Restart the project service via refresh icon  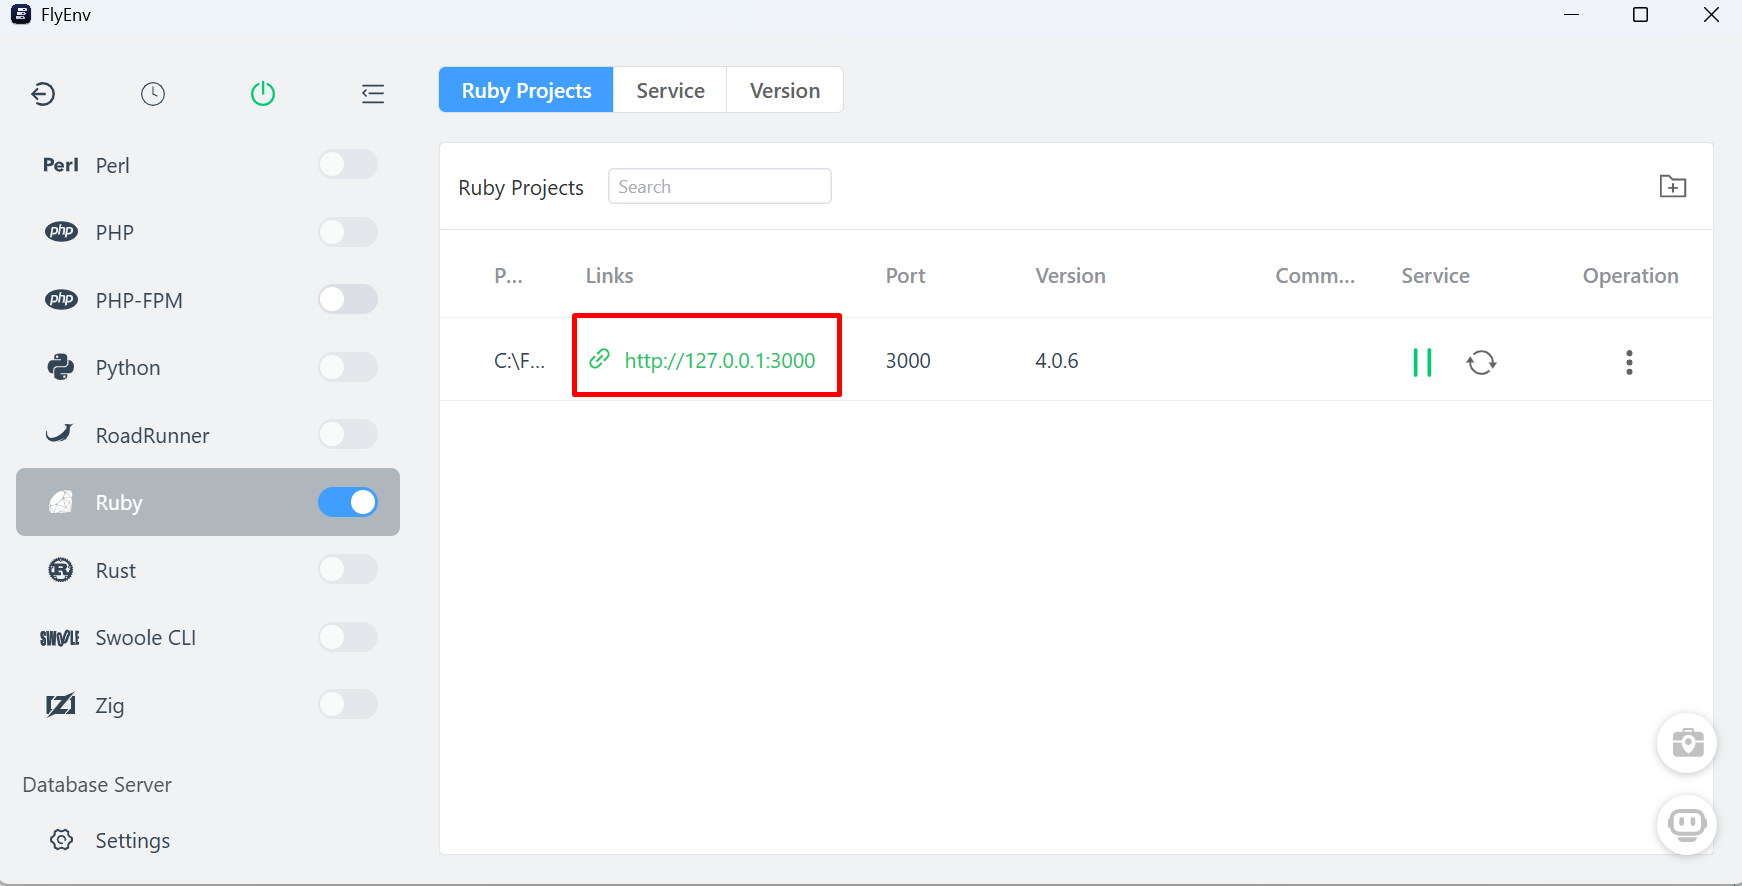pos(1481,362)
